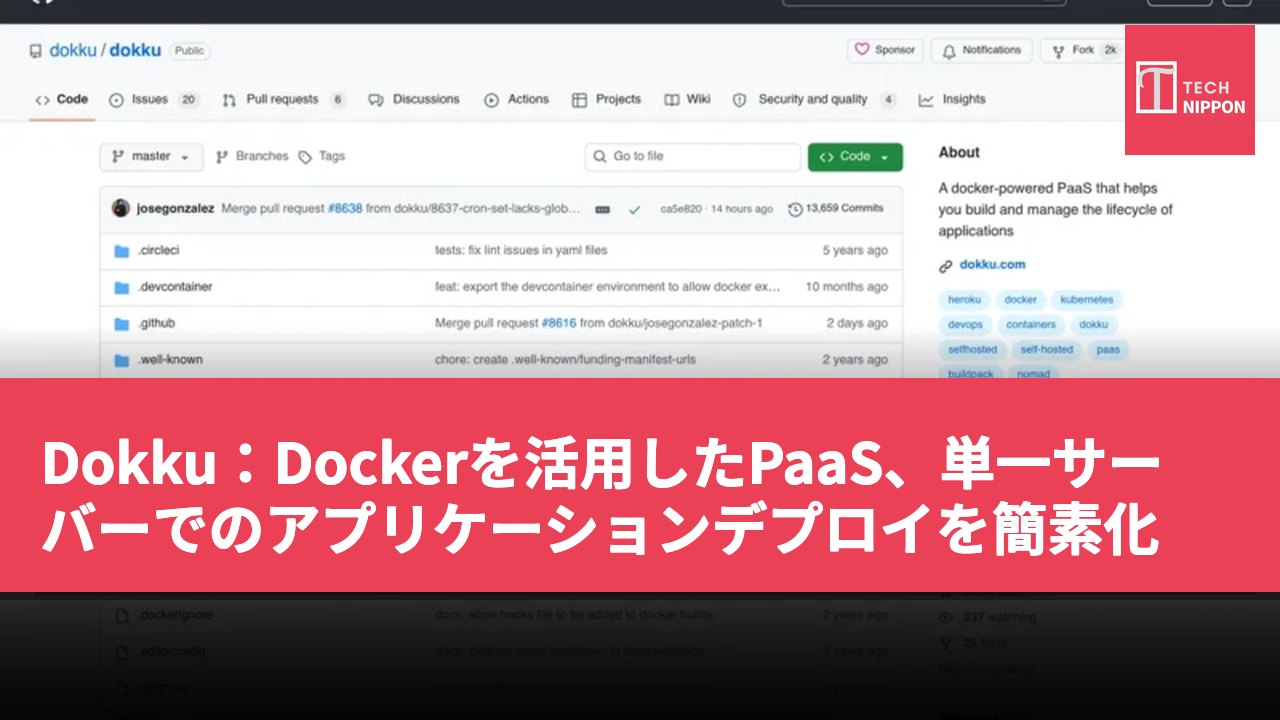Click the Public badge next to repository name

189,51
